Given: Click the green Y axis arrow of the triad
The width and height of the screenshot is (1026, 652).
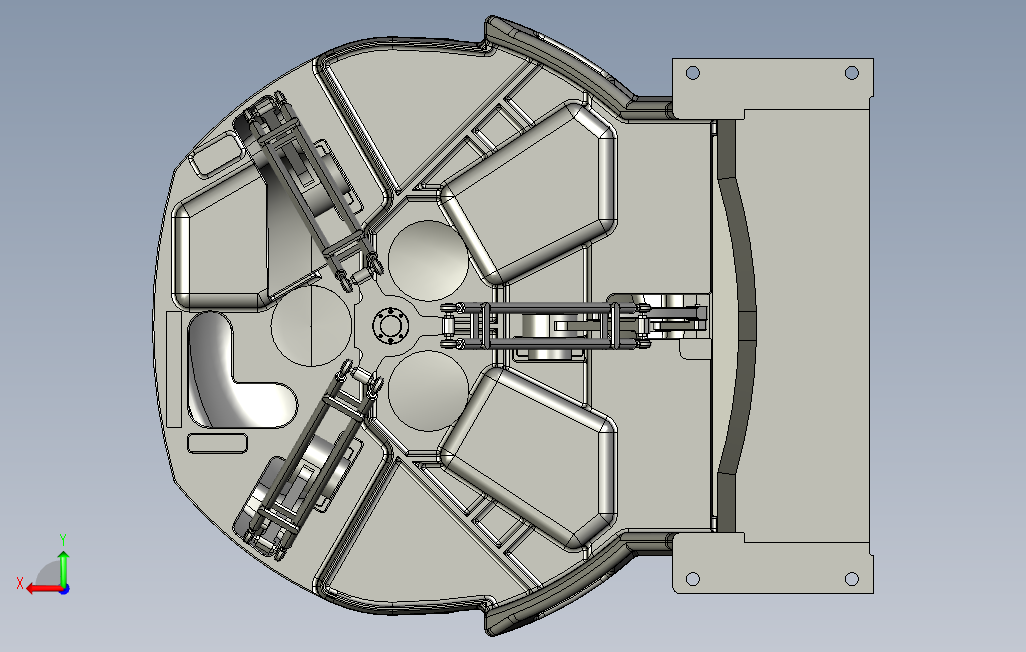Looking at the screenshot, I should point(63,567).
